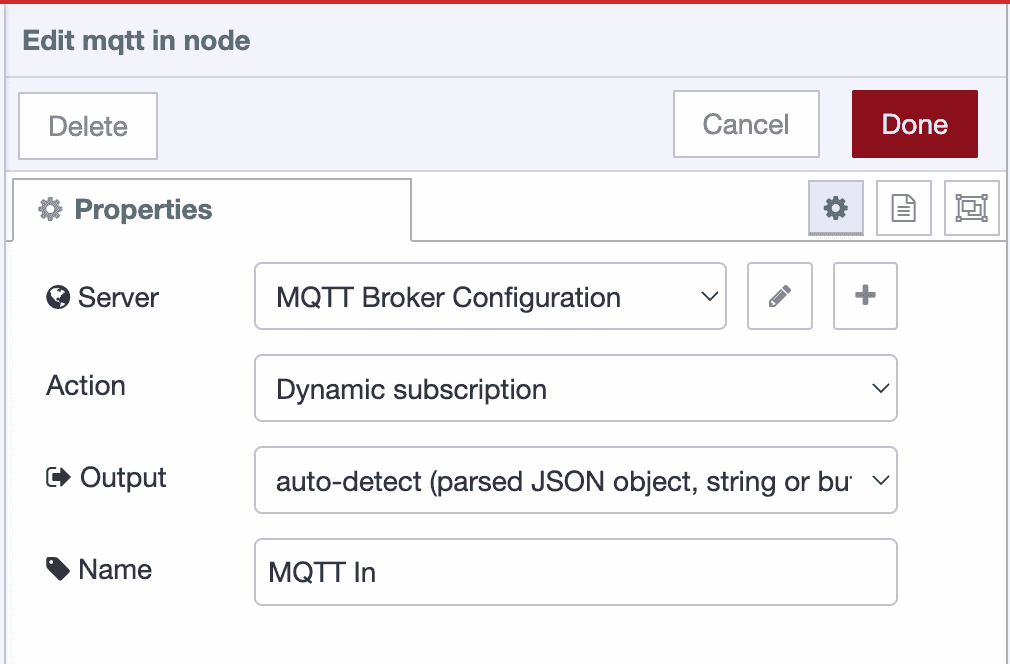Delete the mqtt in node
Viewport: 1010px width, 664px height.
pos(87,125)
